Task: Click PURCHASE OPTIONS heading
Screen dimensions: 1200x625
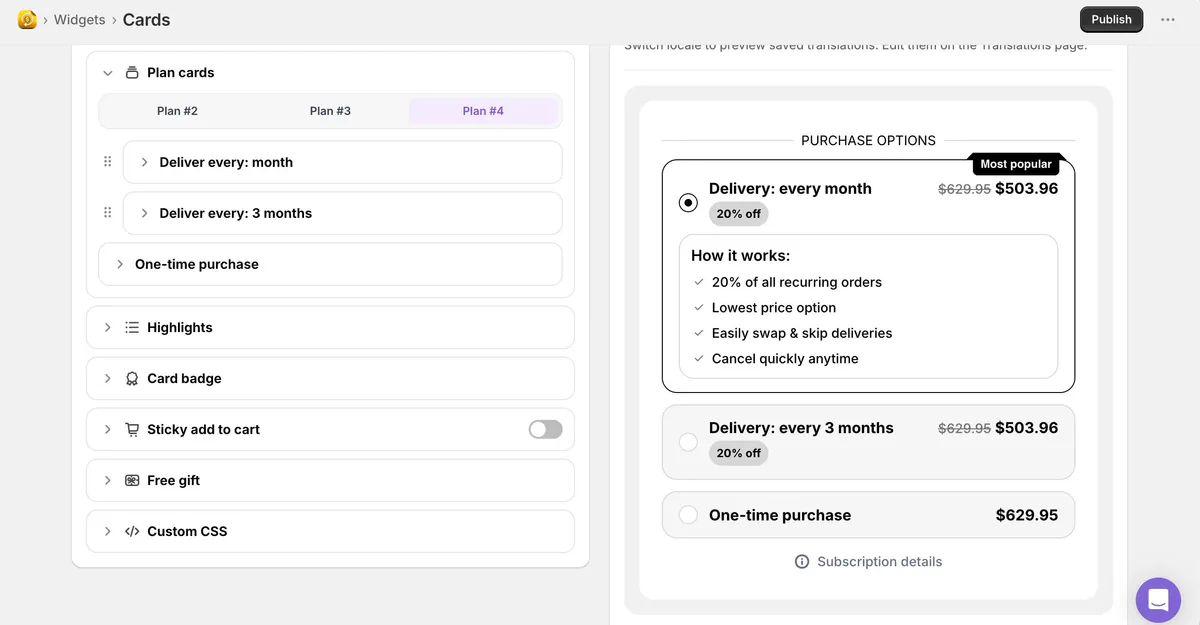Action: [x=868, y=140]
